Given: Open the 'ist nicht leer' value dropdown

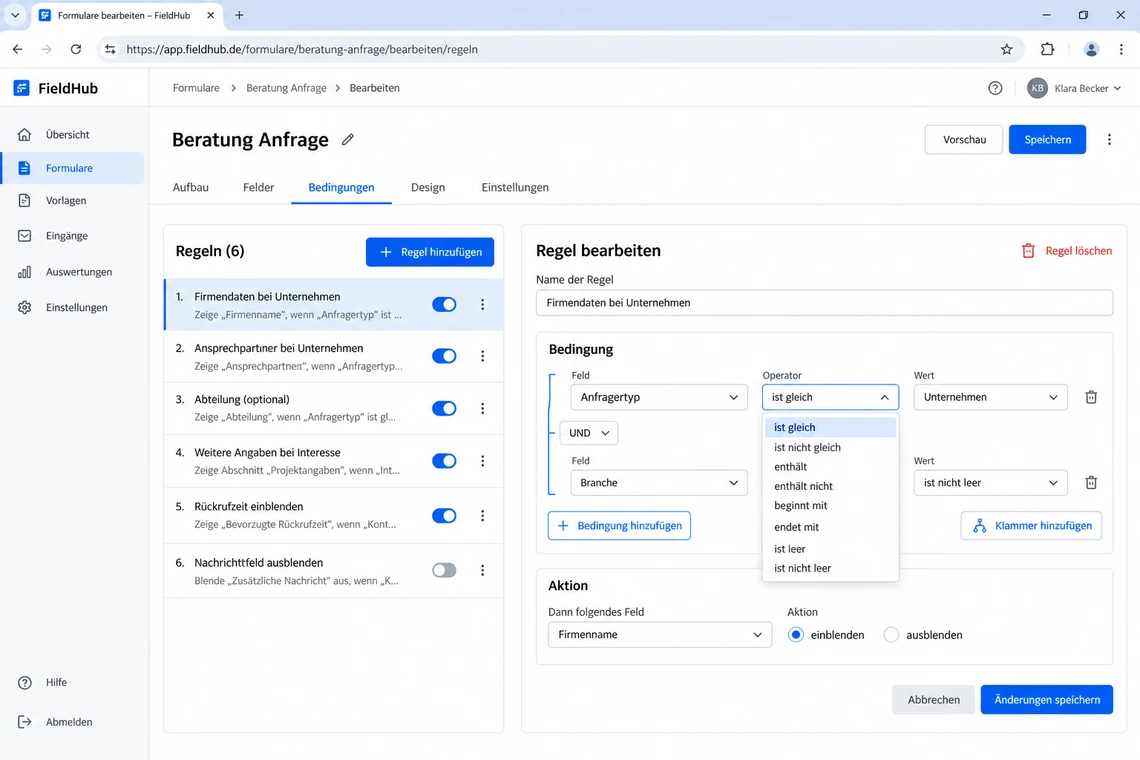Looking at the screenshot, I should point(990,483).
